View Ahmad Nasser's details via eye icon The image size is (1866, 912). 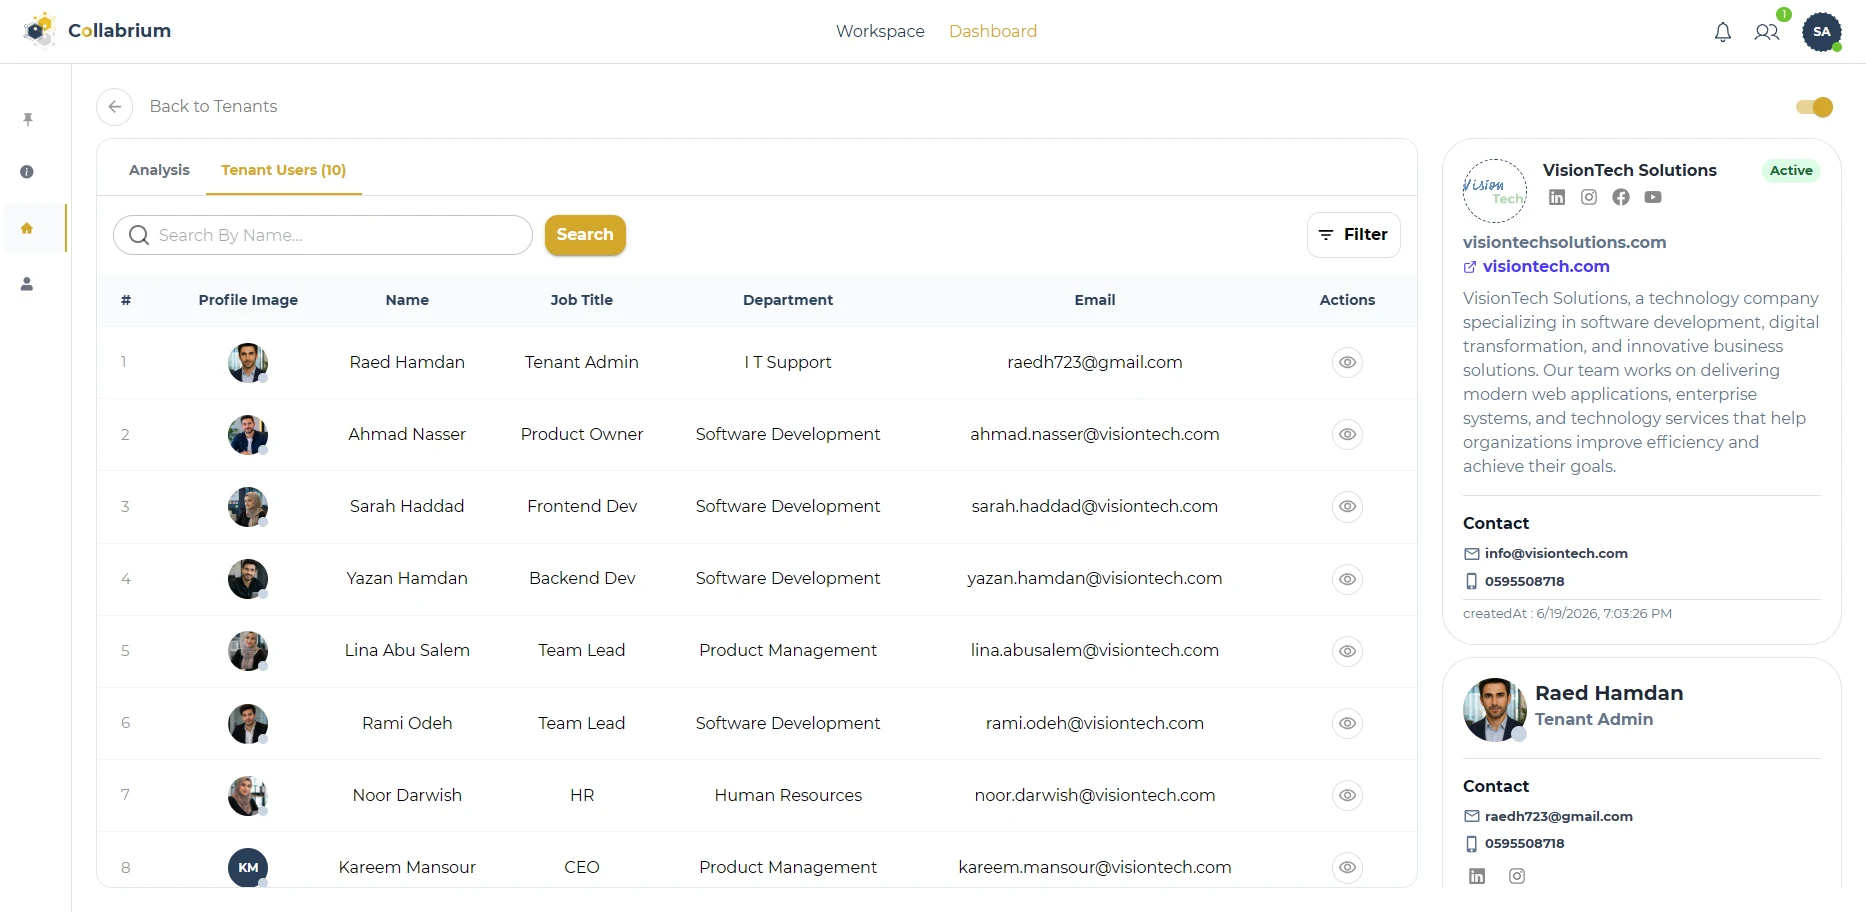(1348, 434)
